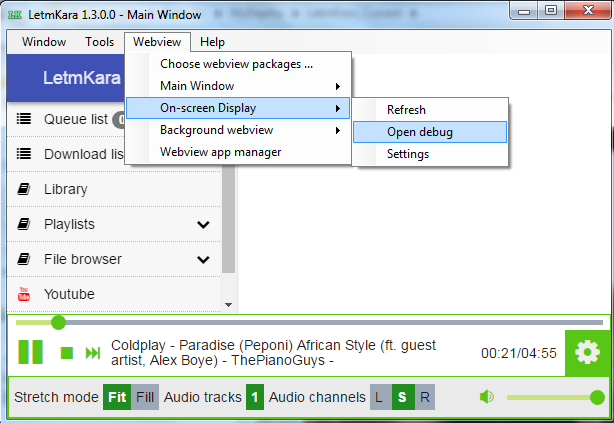The height and width of the screenshot is (423, 614).
Task: Open the Window menu
Action: click(44, 42)
